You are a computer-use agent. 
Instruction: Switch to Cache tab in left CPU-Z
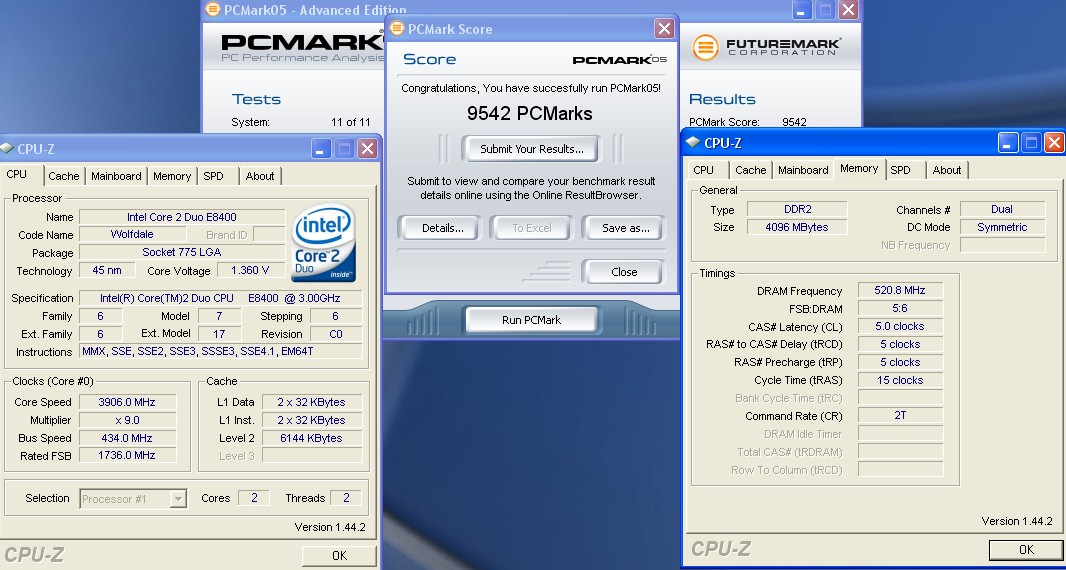pyautogui.click(x=64, y=175)
